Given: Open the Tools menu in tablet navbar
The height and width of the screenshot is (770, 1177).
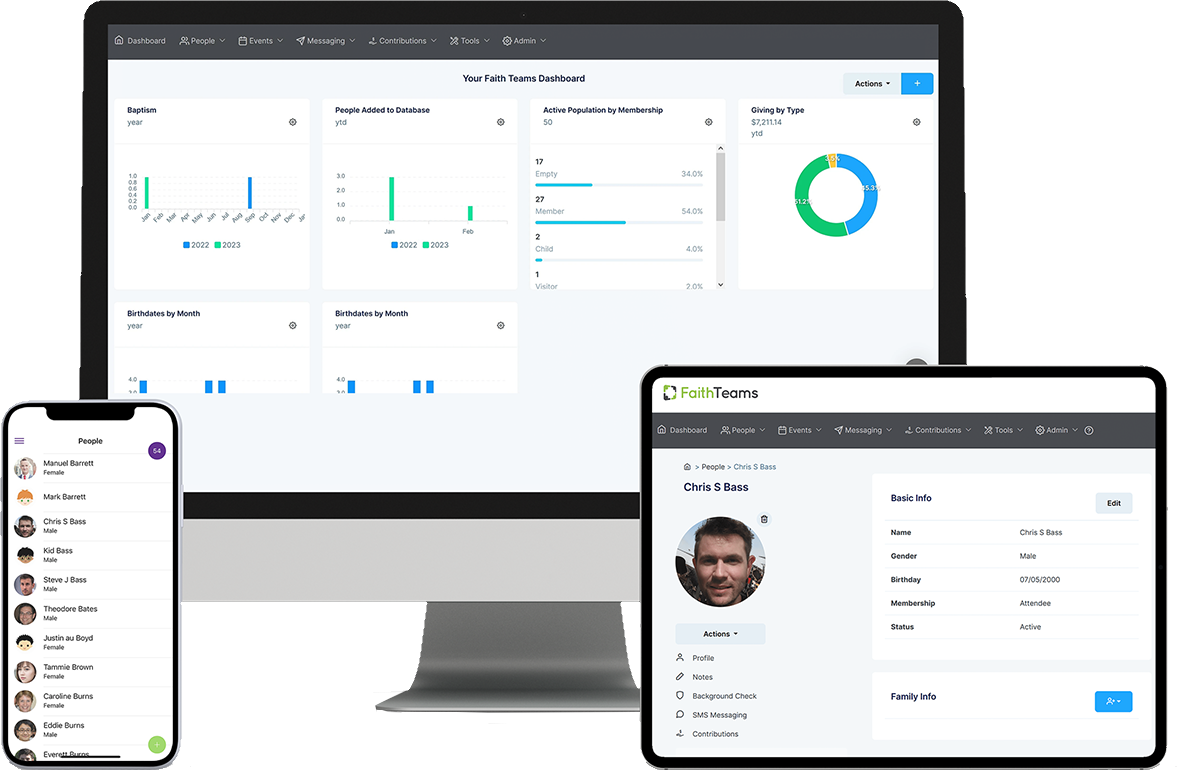Looking at the screenshot, I should click(1002, 430).
